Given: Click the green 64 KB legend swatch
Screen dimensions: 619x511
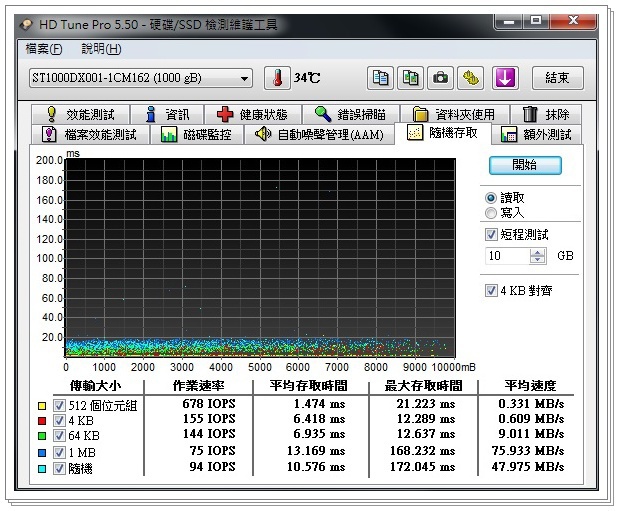Looking at the screenshot, I should pyautogui.click(x=42, y=436).
